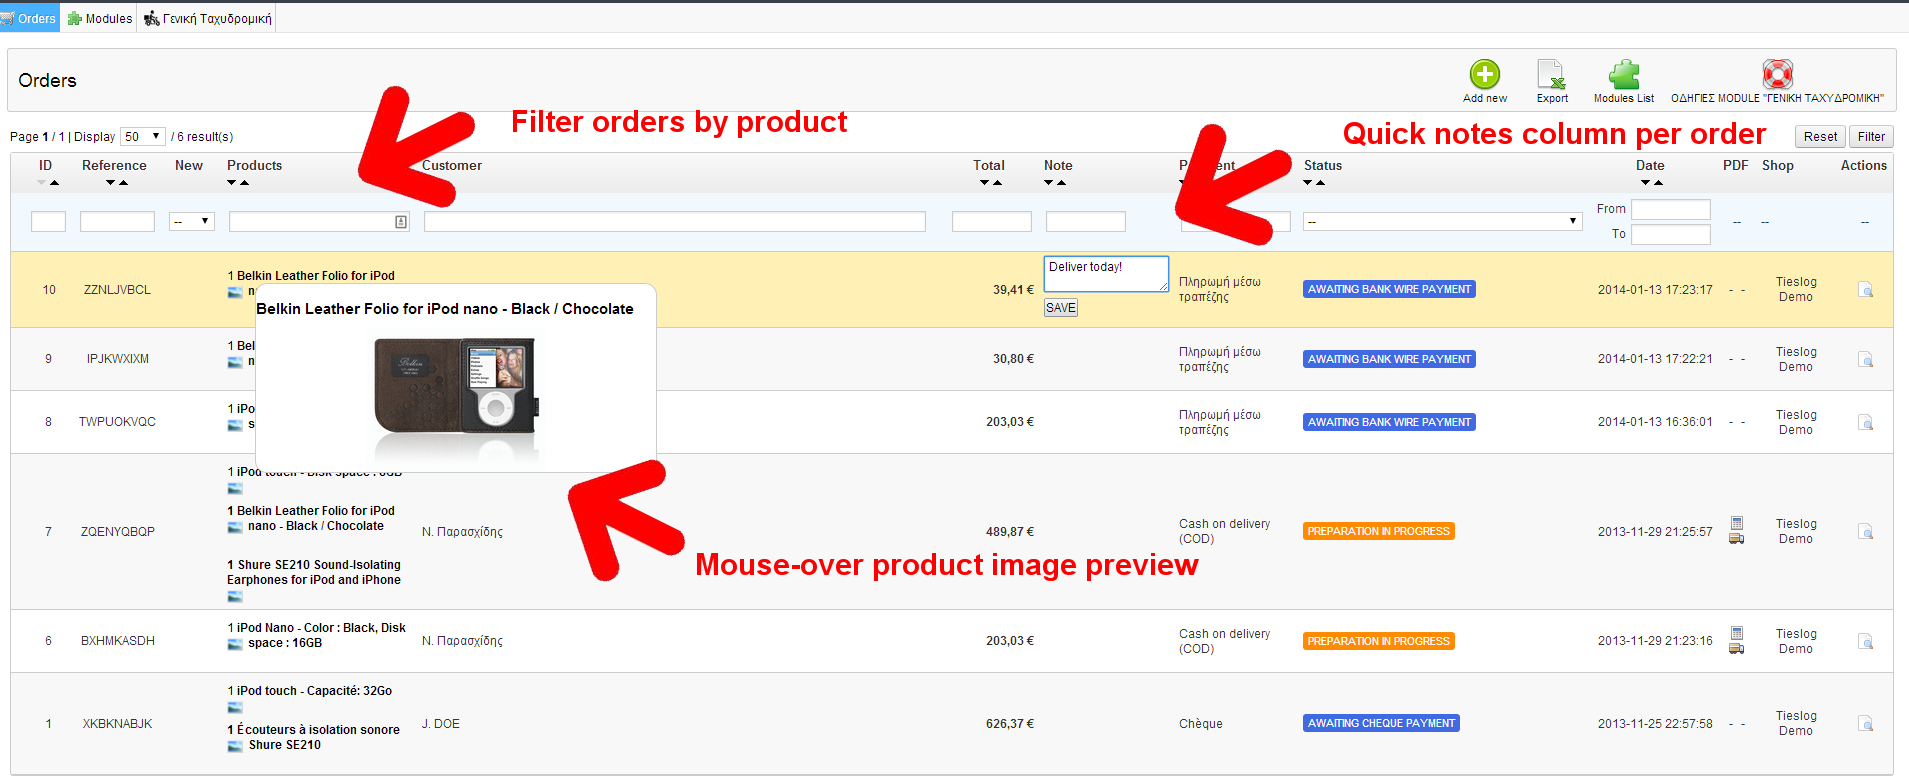Open the lifebuoy module instructions icon

tap(1777, 74)
